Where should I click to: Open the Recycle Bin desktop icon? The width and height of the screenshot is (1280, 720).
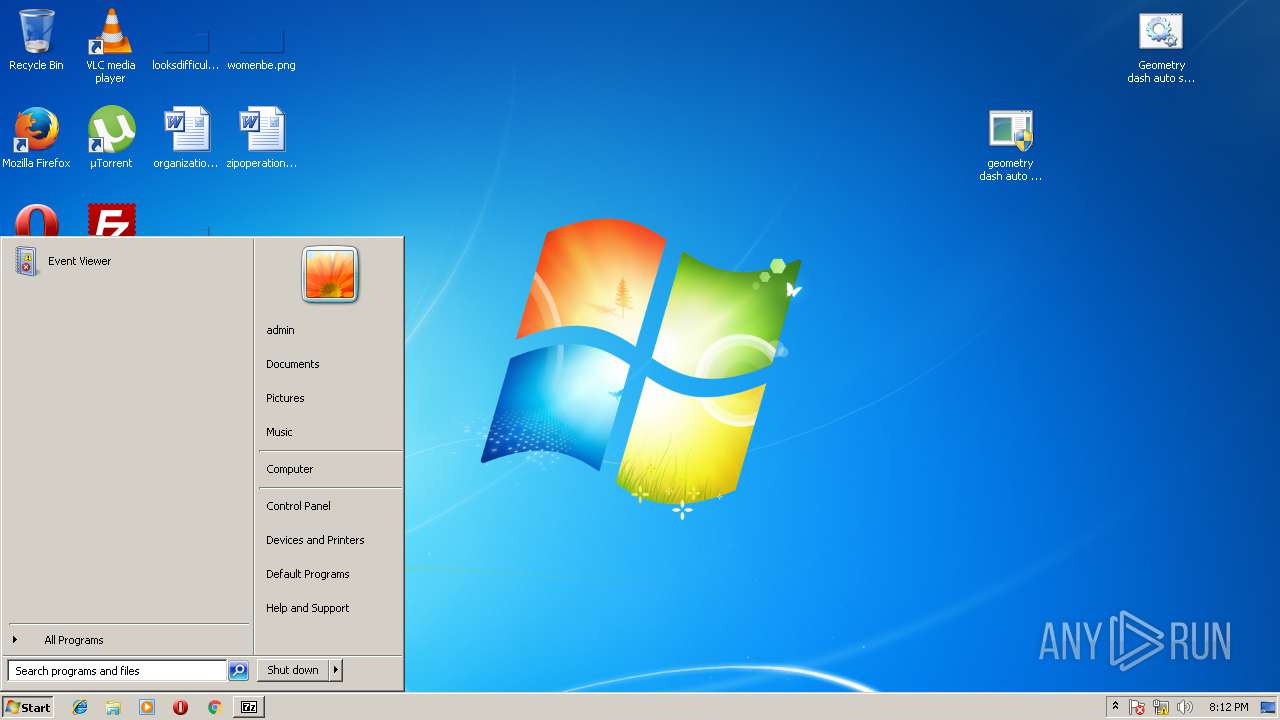coord(36,41)
